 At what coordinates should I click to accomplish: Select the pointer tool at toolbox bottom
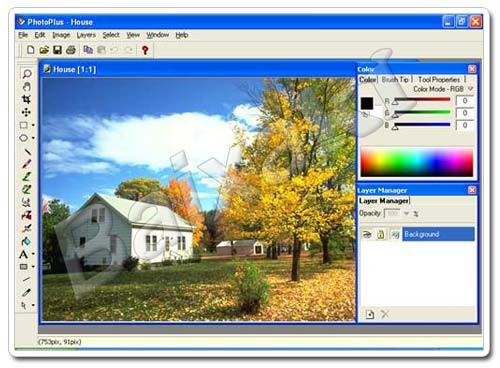pos(24,305)
